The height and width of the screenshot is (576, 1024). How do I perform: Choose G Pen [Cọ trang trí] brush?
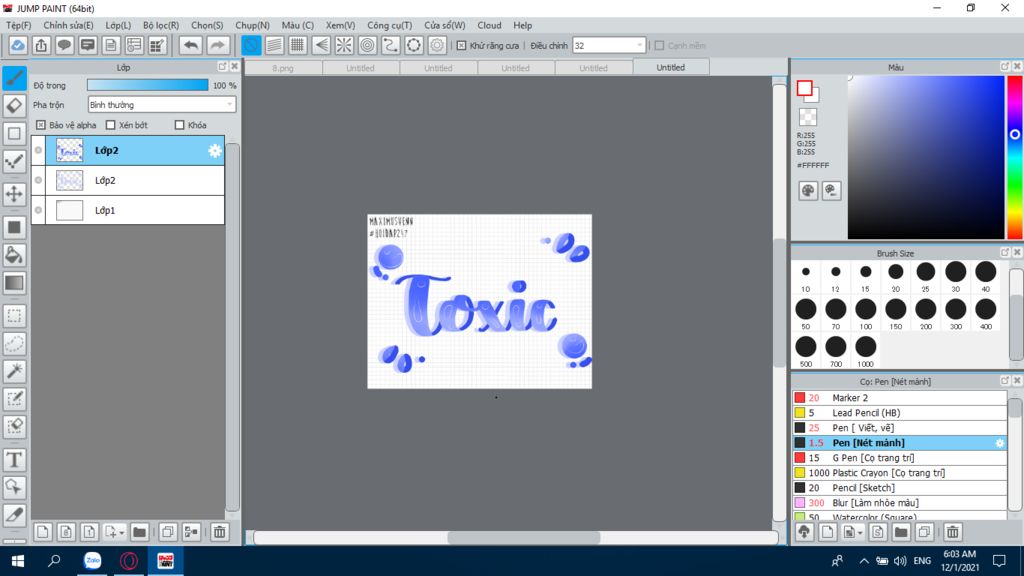click(x=899, y=458)
